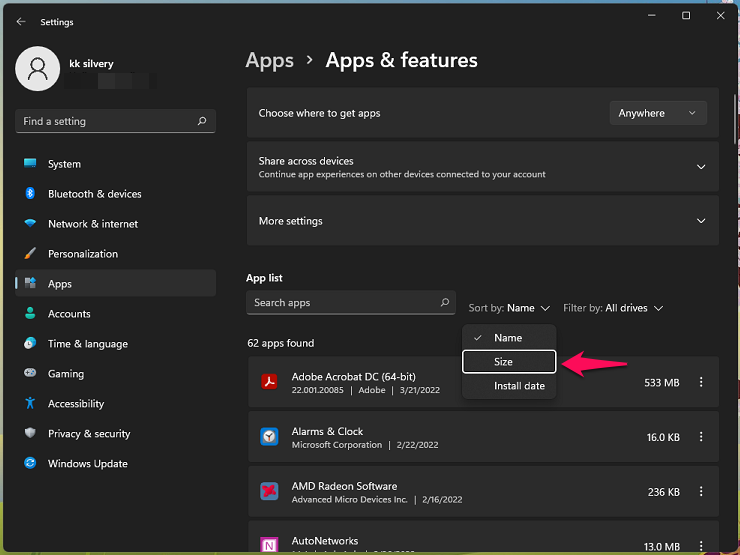Open Windows Update
740x555 pixels.
(116, 463)
